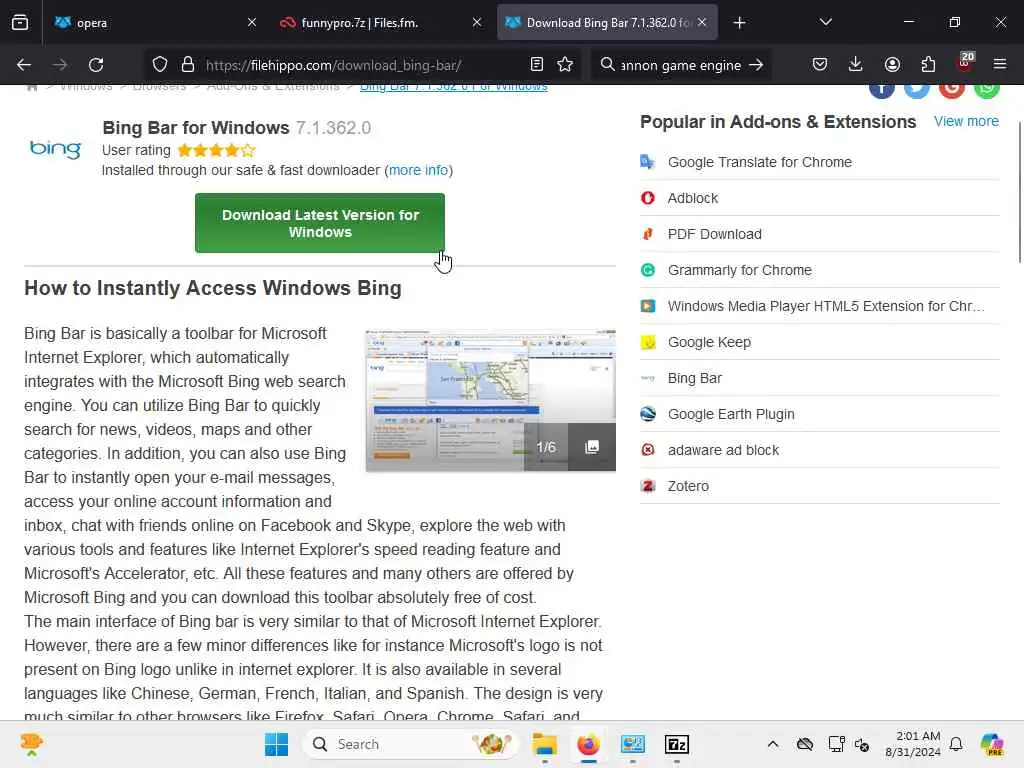Select the Download Bing Bar tab
Image resolution: width=1024 pixels, height=768 pixels.
(607, 22)
